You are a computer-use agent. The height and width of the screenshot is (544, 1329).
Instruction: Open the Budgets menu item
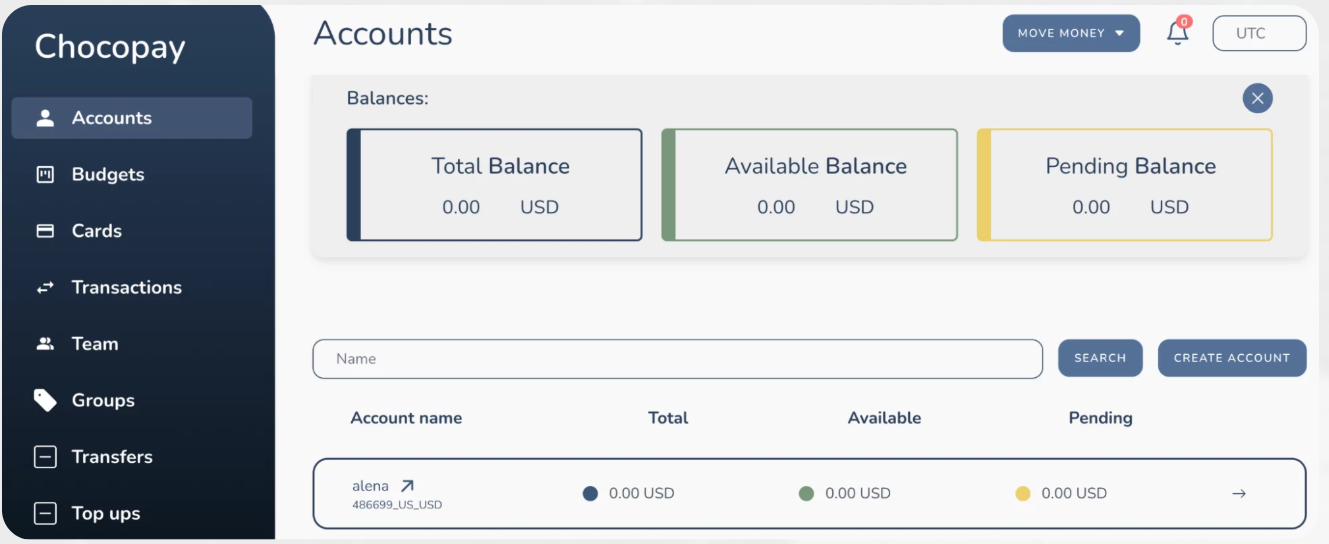tap(108, 175)
